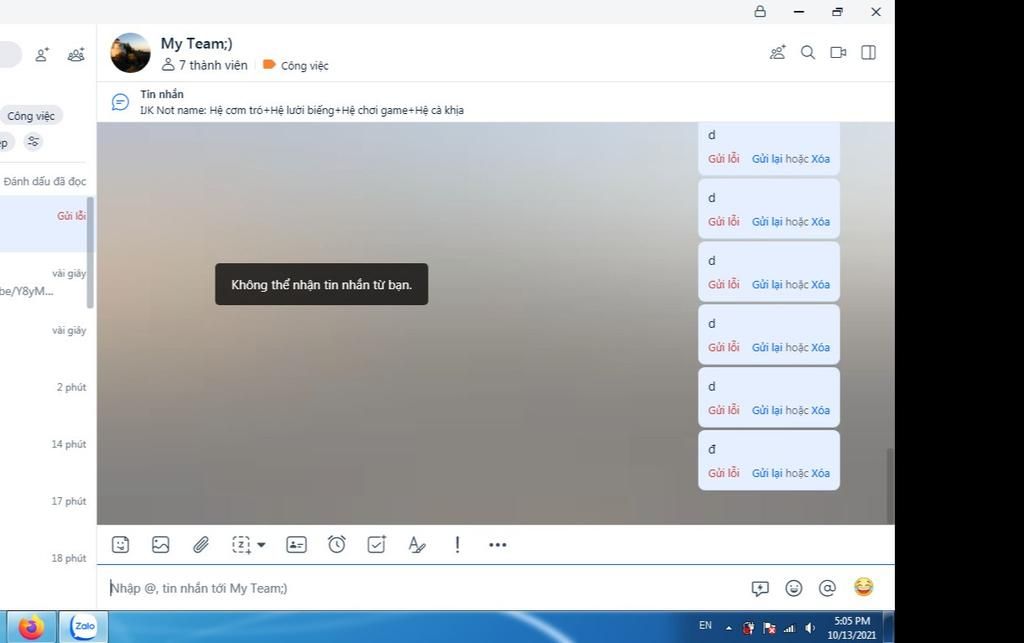This screenshot has width=1024, height=643.
Task: Attach an image using the picture icon
Action: (161, 544)
